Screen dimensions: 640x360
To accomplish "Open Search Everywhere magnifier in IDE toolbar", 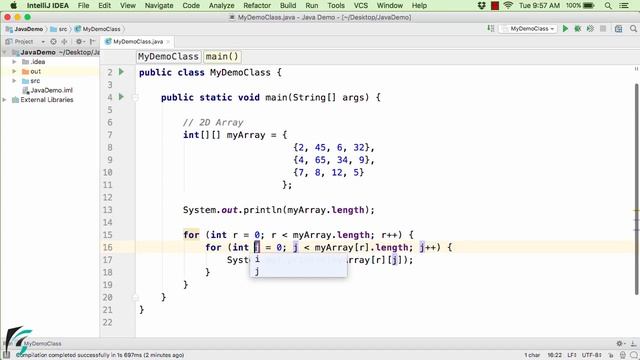I will pyautogui.click(x=633, y=29).
